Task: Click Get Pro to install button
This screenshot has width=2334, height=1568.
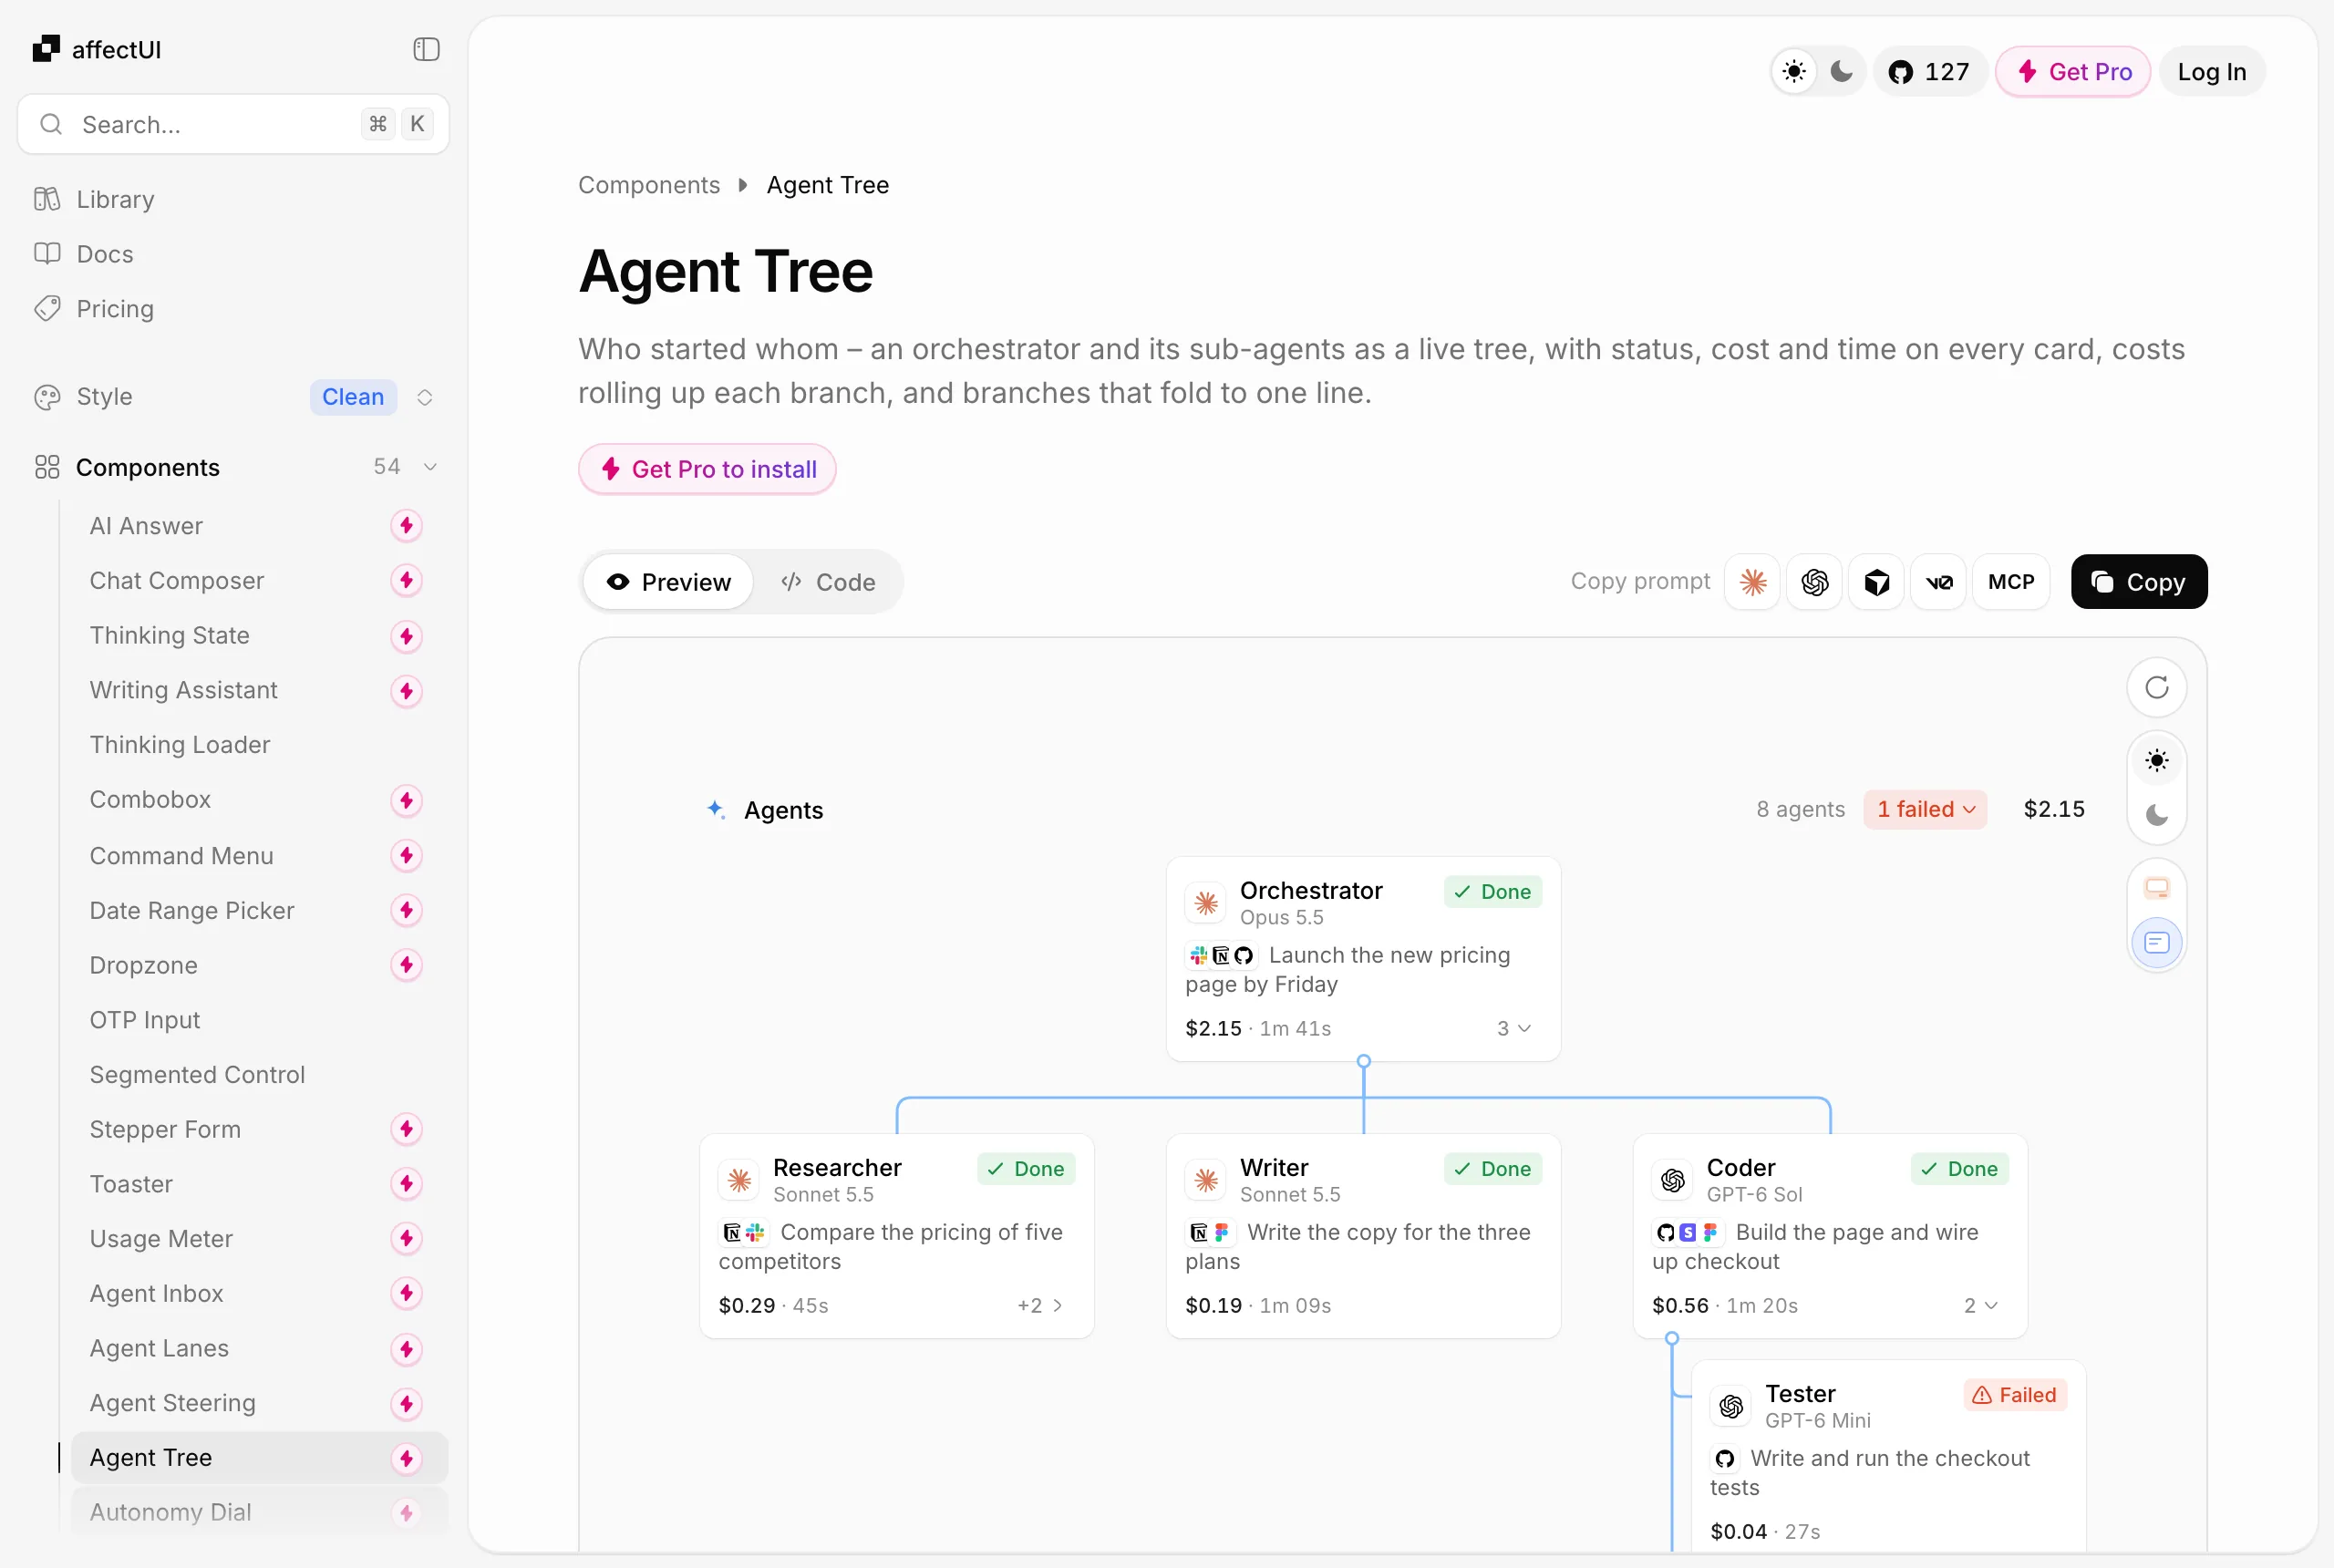Action: (707, 469)
